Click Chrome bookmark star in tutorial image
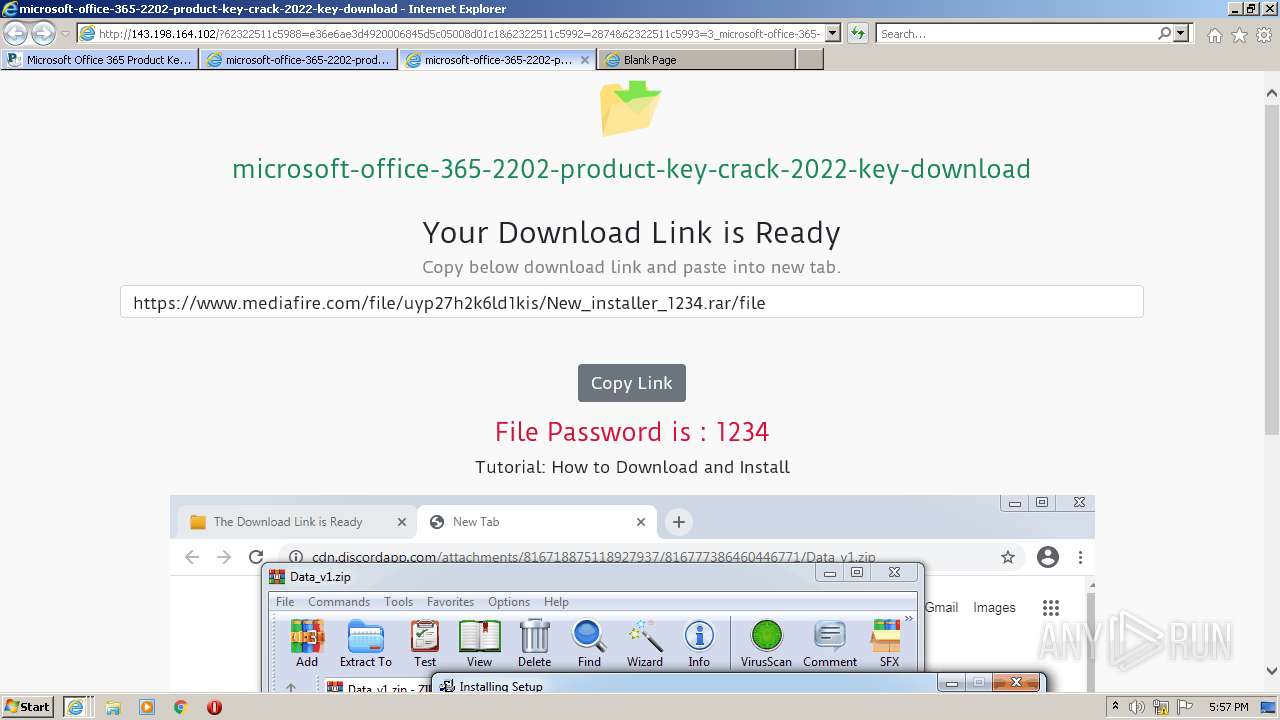Screen dimensions: 1280x720 click(1008, 557)
